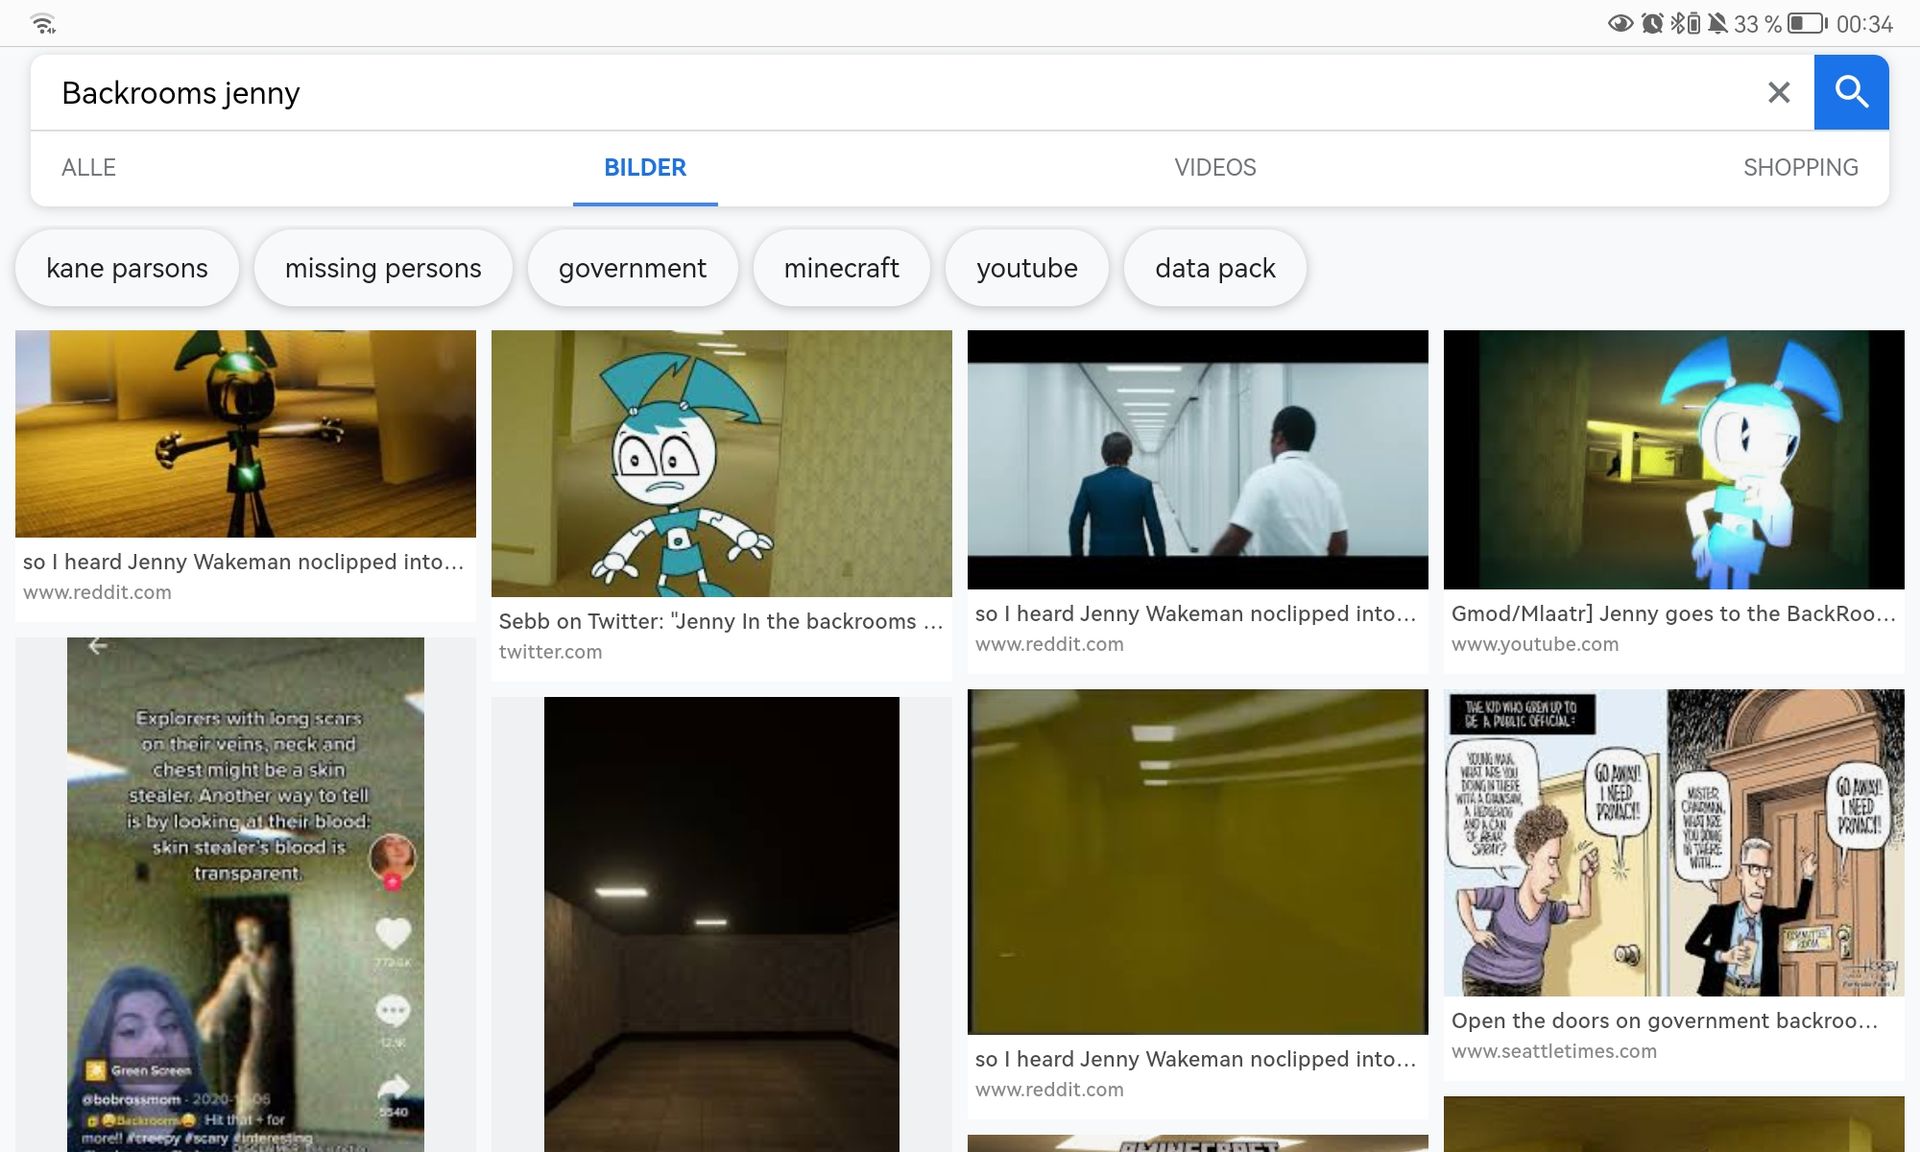Tap the Wi-Fi status icon
1920x1152 pixels.
pos(43,23)
